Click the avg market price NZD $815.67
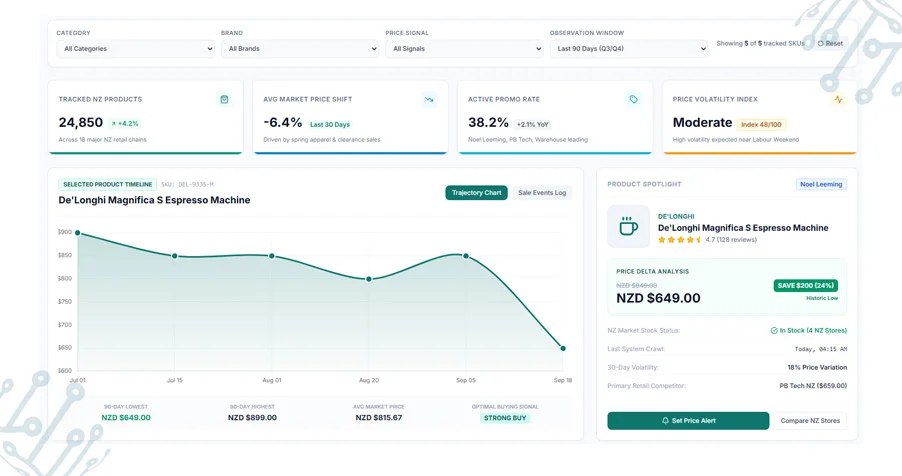The width and height of the screenshot is (902, 476). click(x=379, y=418)
